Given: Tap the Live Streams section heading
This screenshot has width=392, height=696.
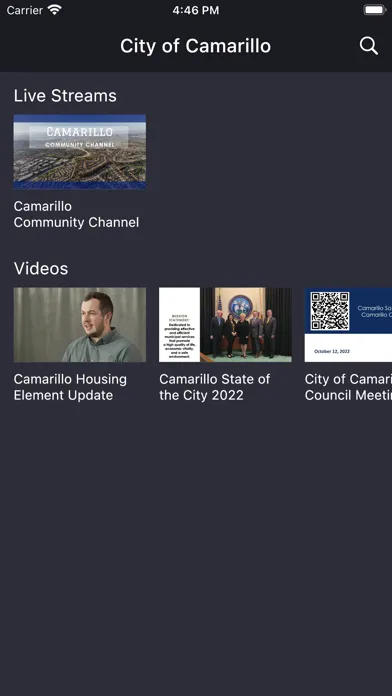Looking at the screenshot, I should (65, 96).
